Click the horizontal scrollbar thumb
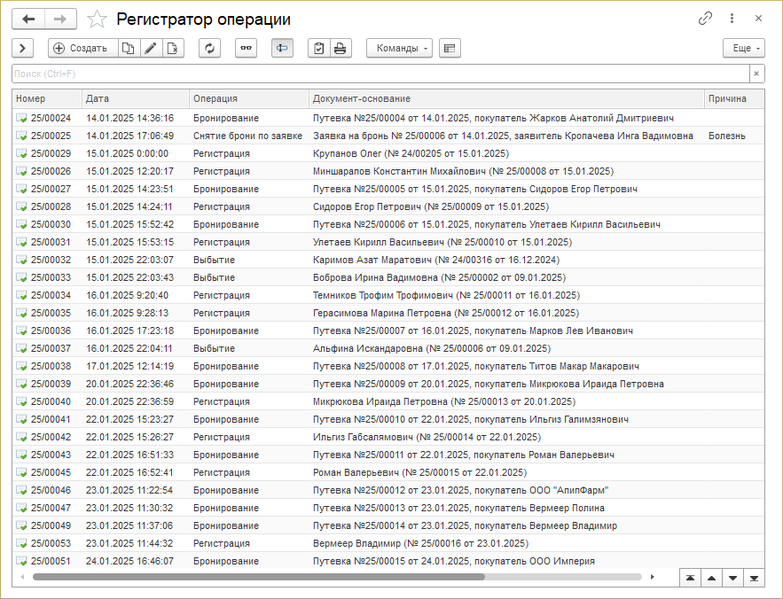This screenshot has width=783, height=599. pos(259,577)
